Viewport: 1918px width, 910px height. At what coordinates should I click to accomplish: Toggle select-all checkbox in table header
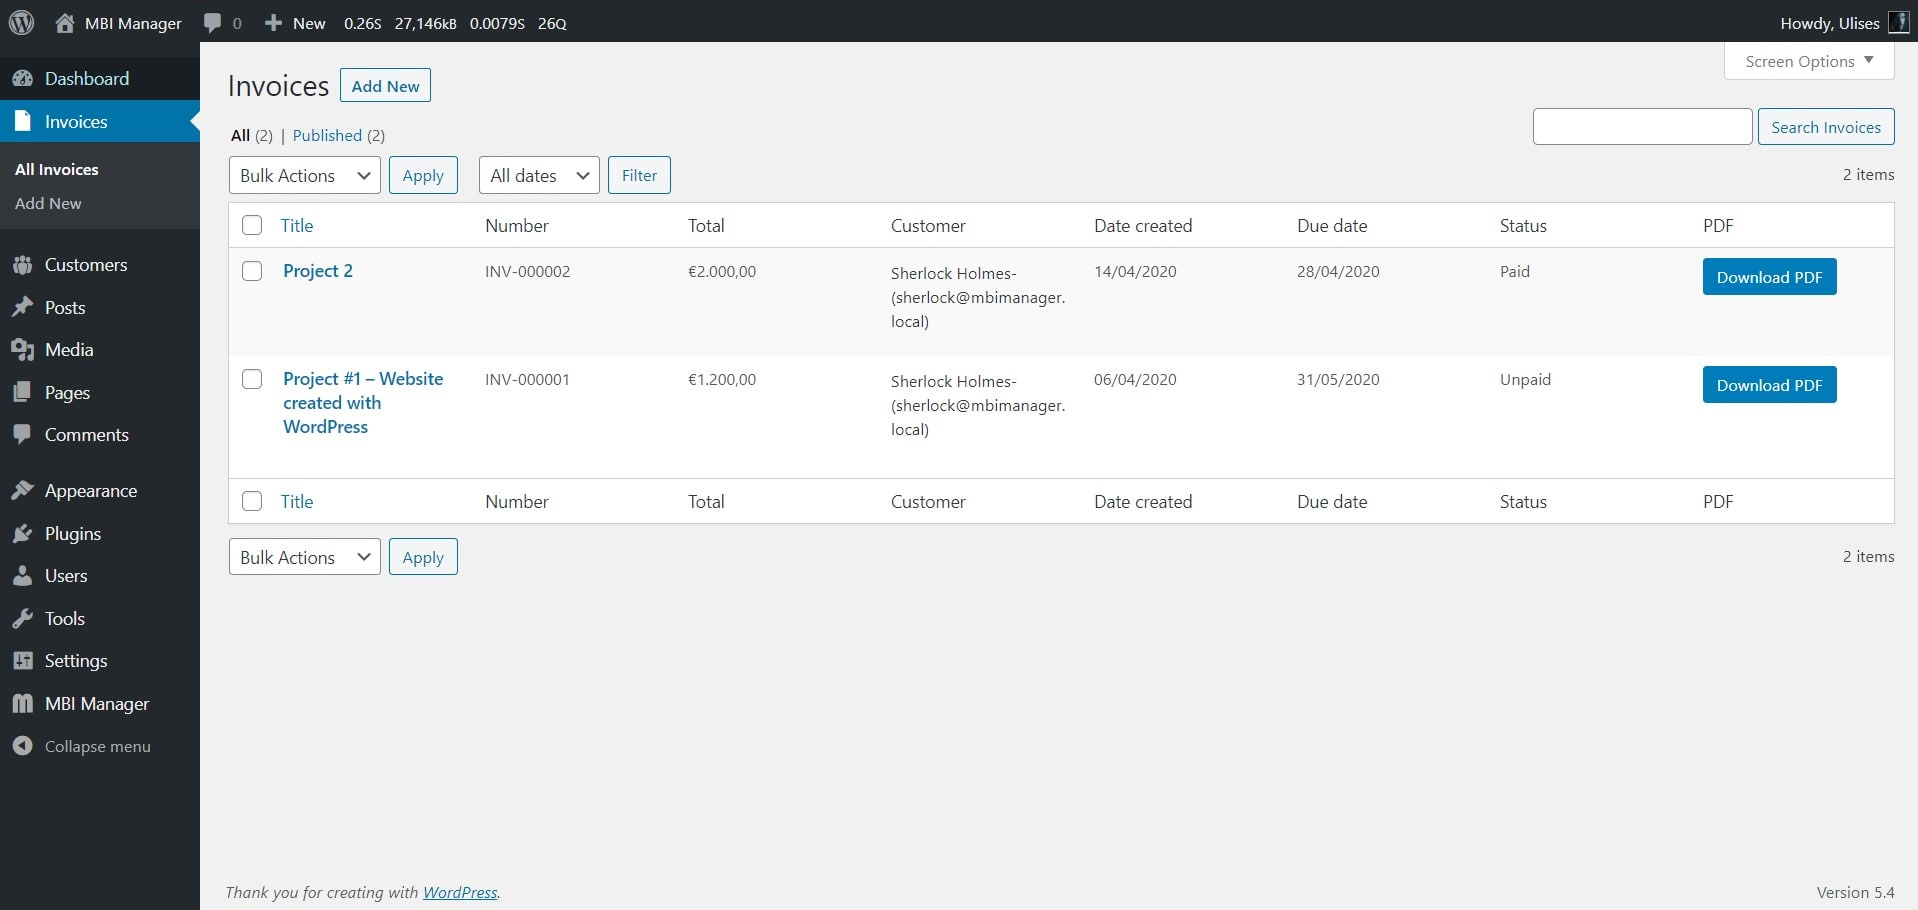coord(252,225)
